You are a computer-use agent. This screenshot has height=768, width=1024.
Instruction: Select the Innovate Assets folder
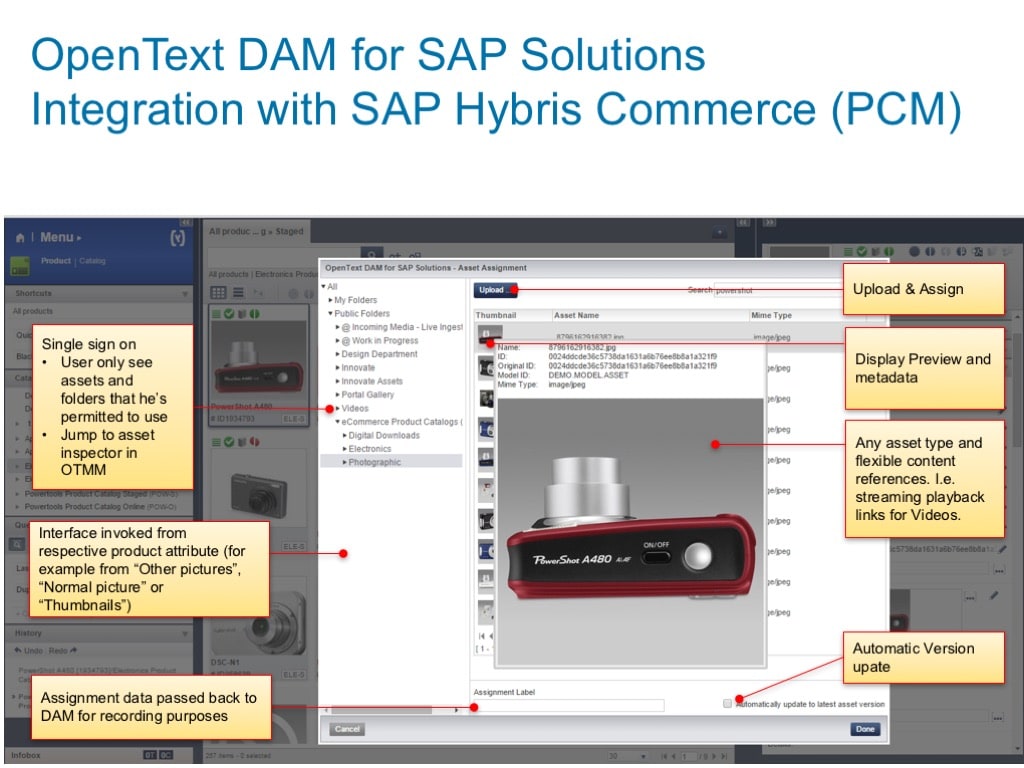click(372, 381)
